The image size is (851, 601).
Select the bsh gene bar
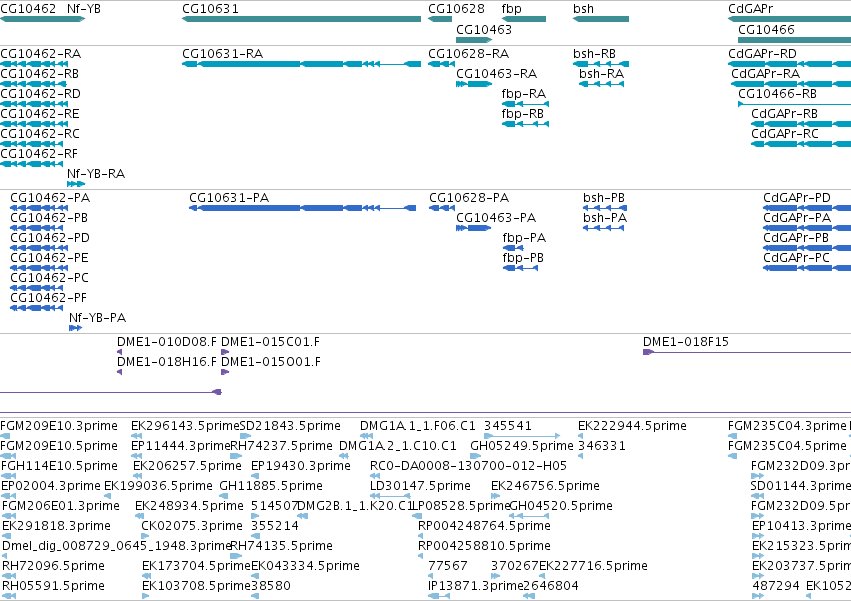(601, 19)
